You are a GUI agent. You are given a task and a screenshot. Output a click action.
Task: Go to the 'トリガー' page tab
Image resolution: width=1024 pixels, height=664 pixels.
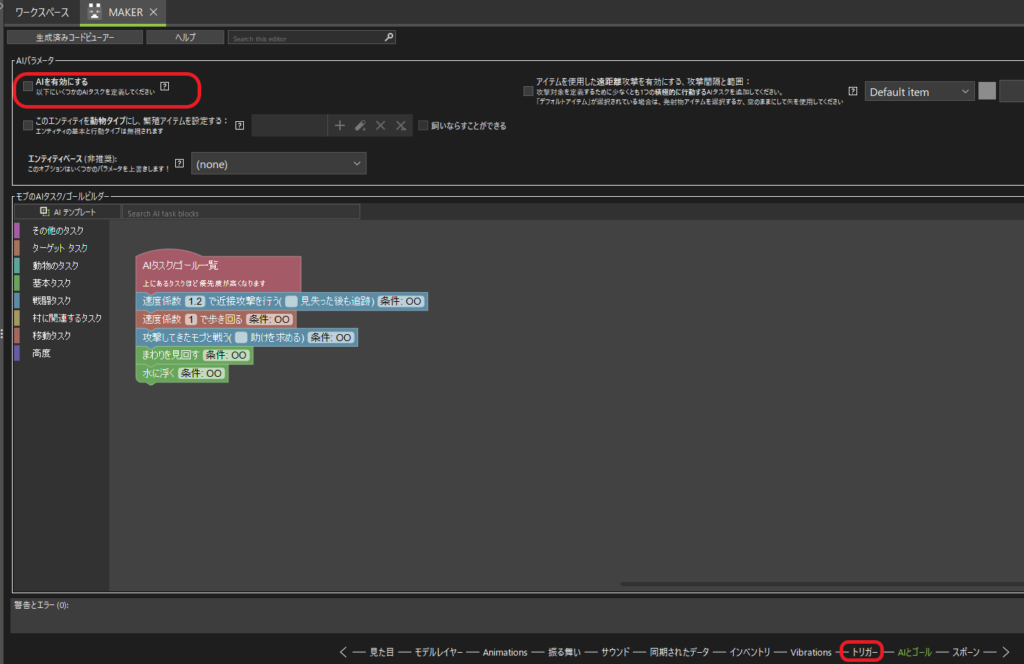pyautogui.click(x=861, y=652)
